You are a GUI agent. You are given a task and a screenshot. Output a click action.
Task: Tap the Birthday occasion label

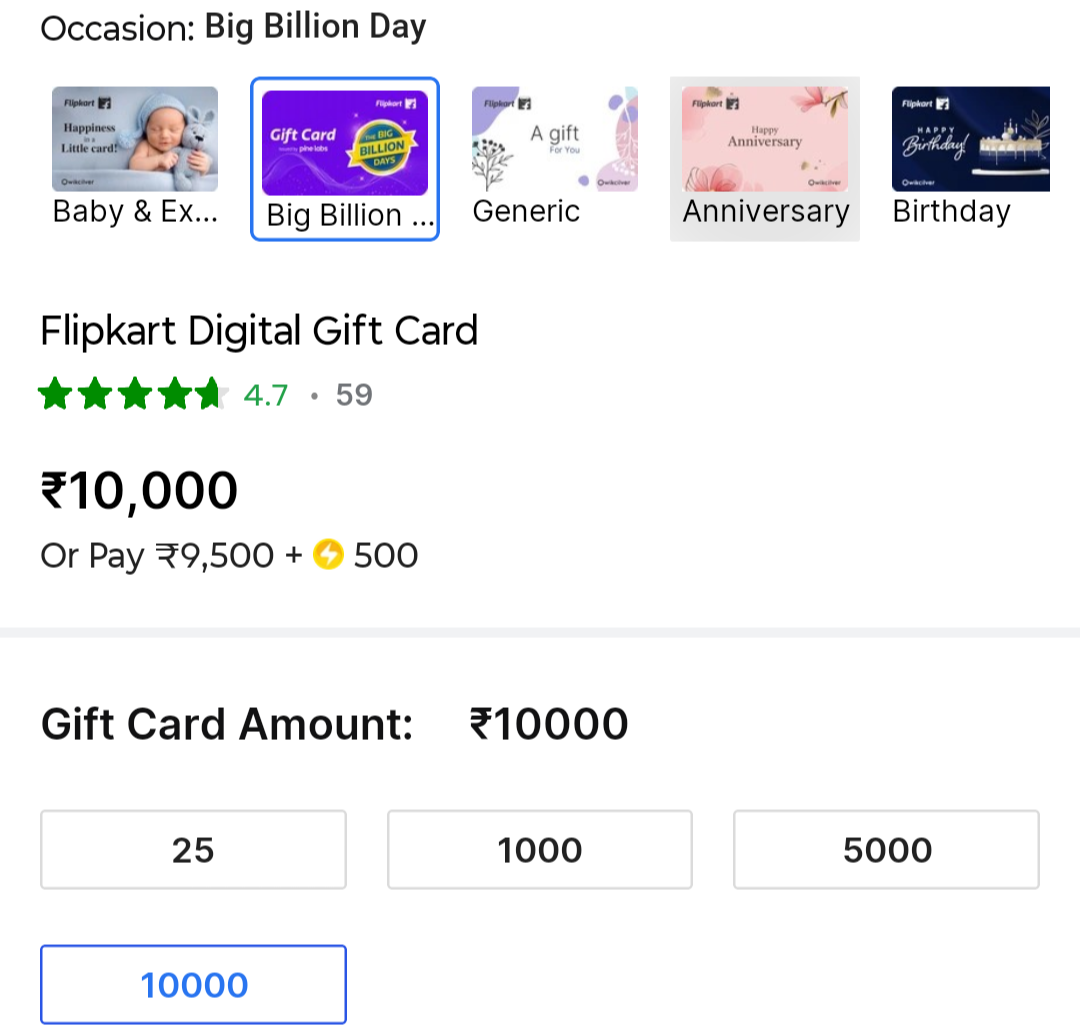click(x=951, y=212)
